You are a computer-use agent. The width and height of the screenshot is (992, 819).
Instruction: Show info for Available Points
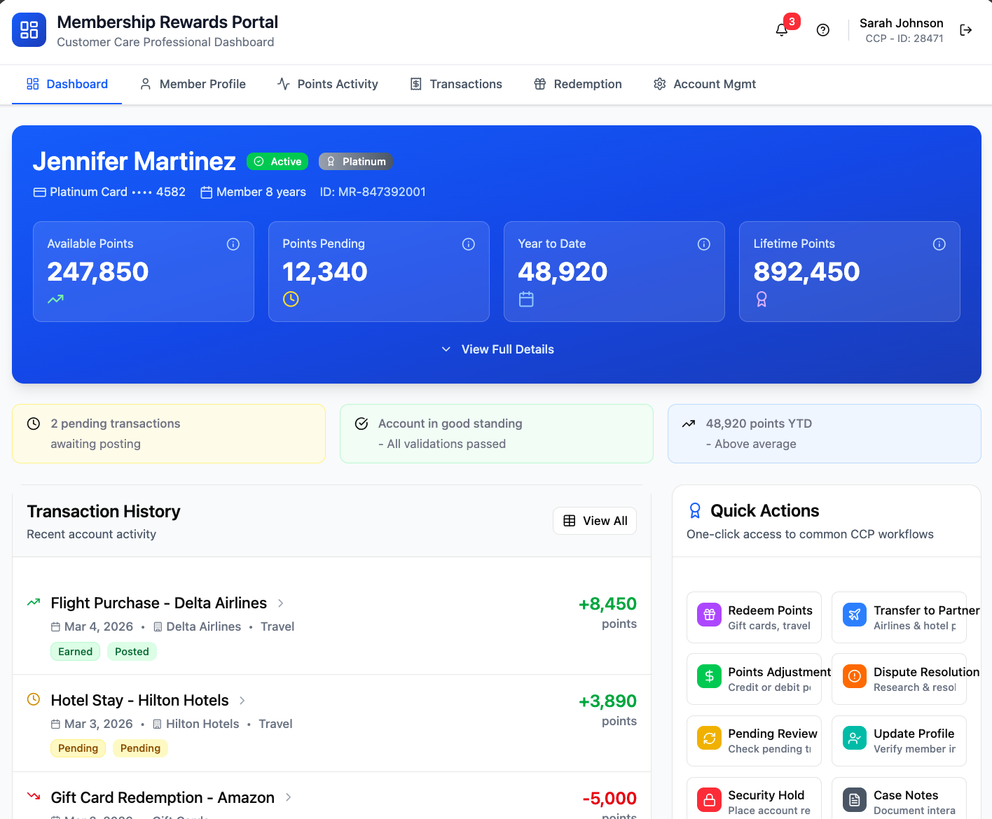[233, 244]
